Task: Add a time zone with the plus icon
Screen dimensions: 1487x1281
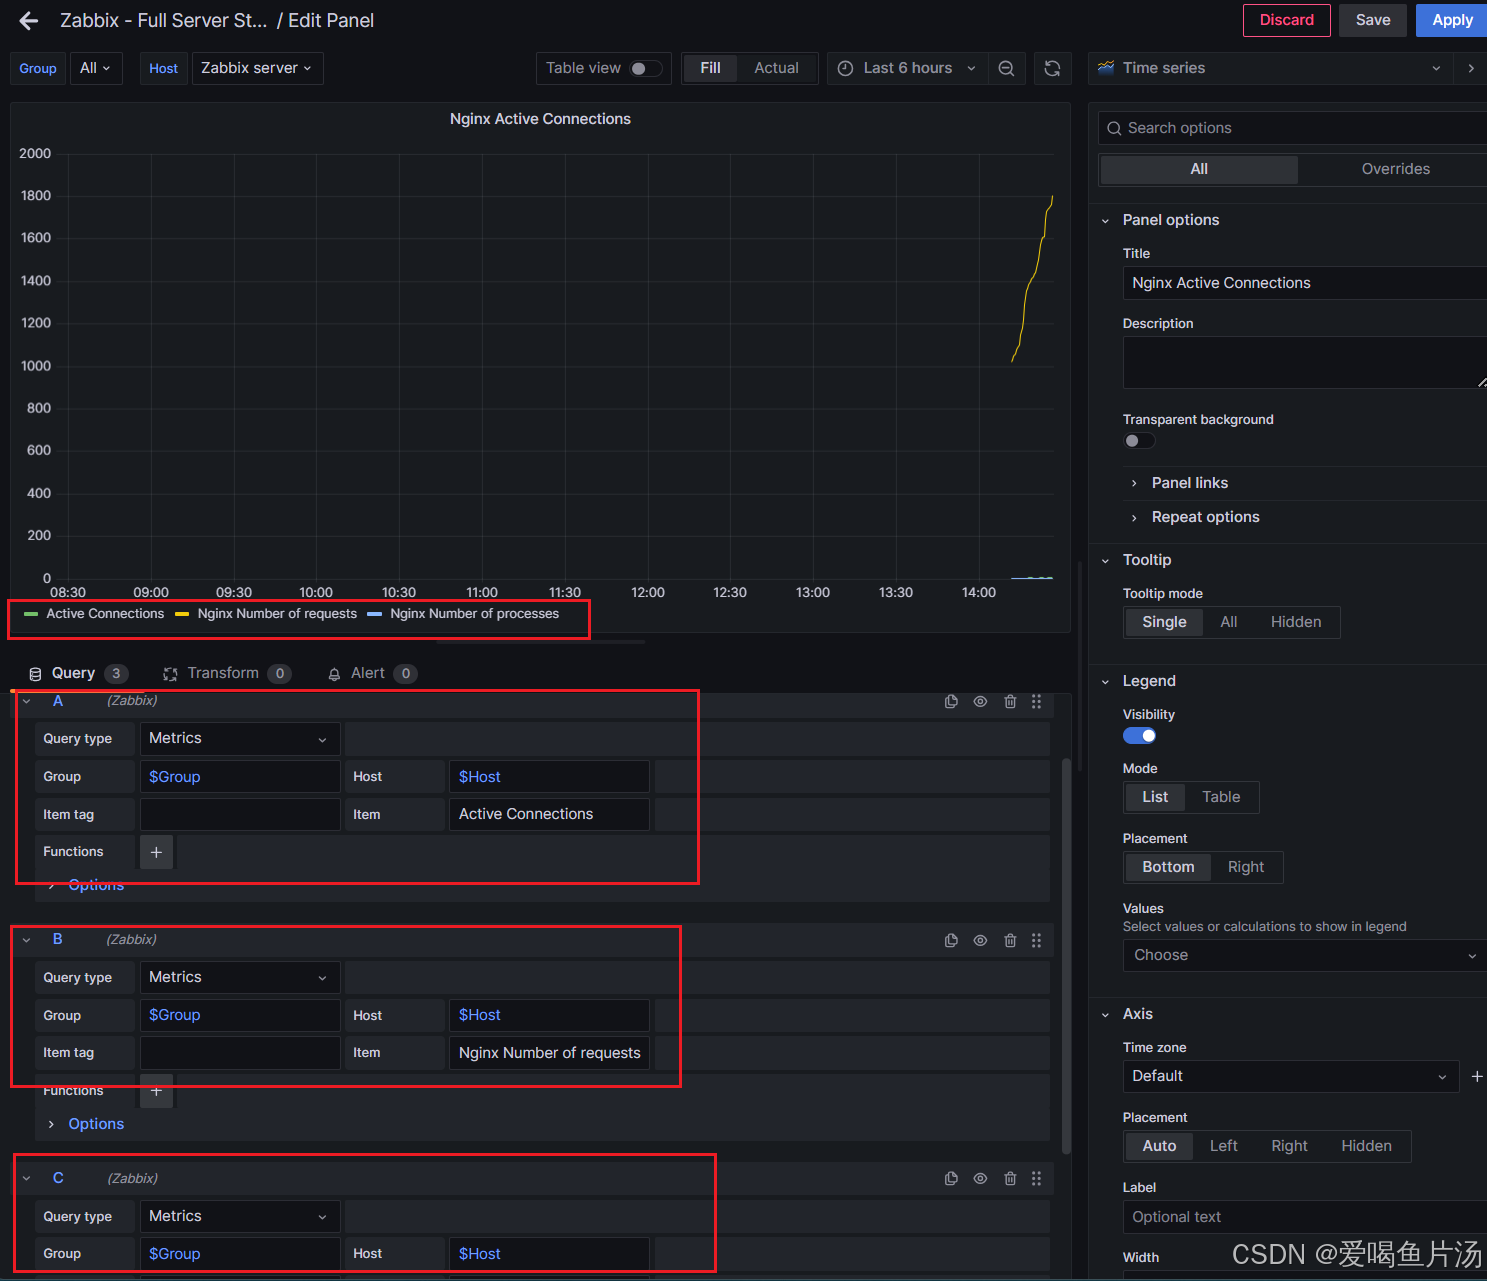Action: (x=1477, y=1076)
